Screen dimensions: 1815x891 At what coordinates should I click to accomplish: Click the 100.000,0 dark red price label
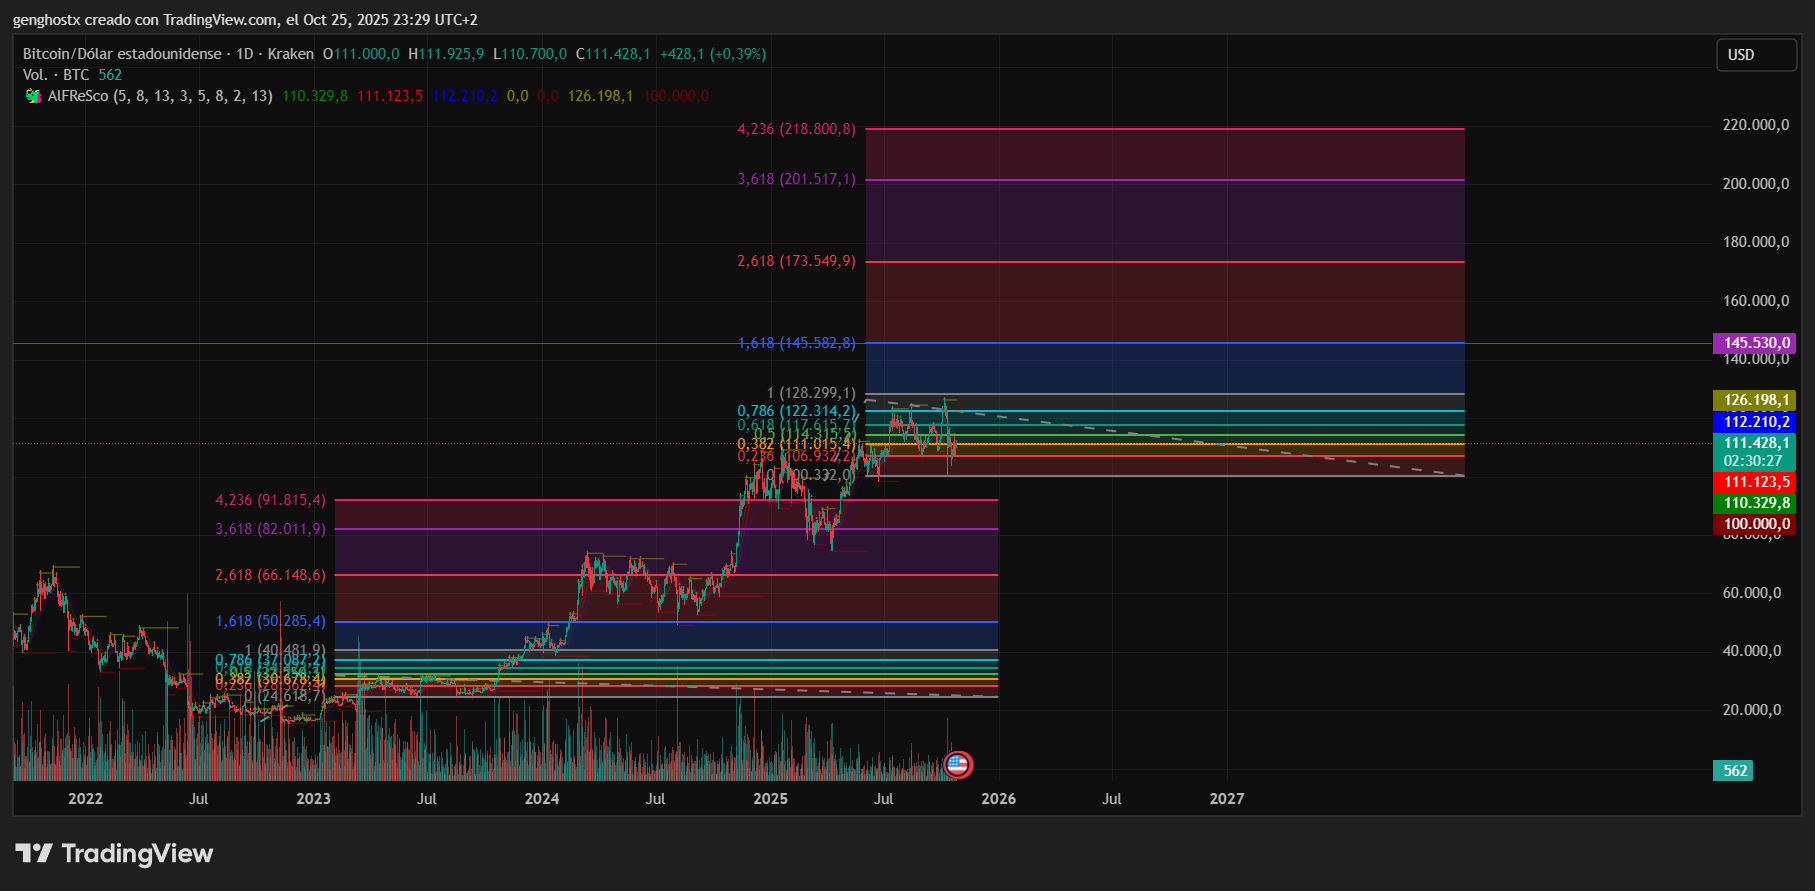tap(1754, 524)
